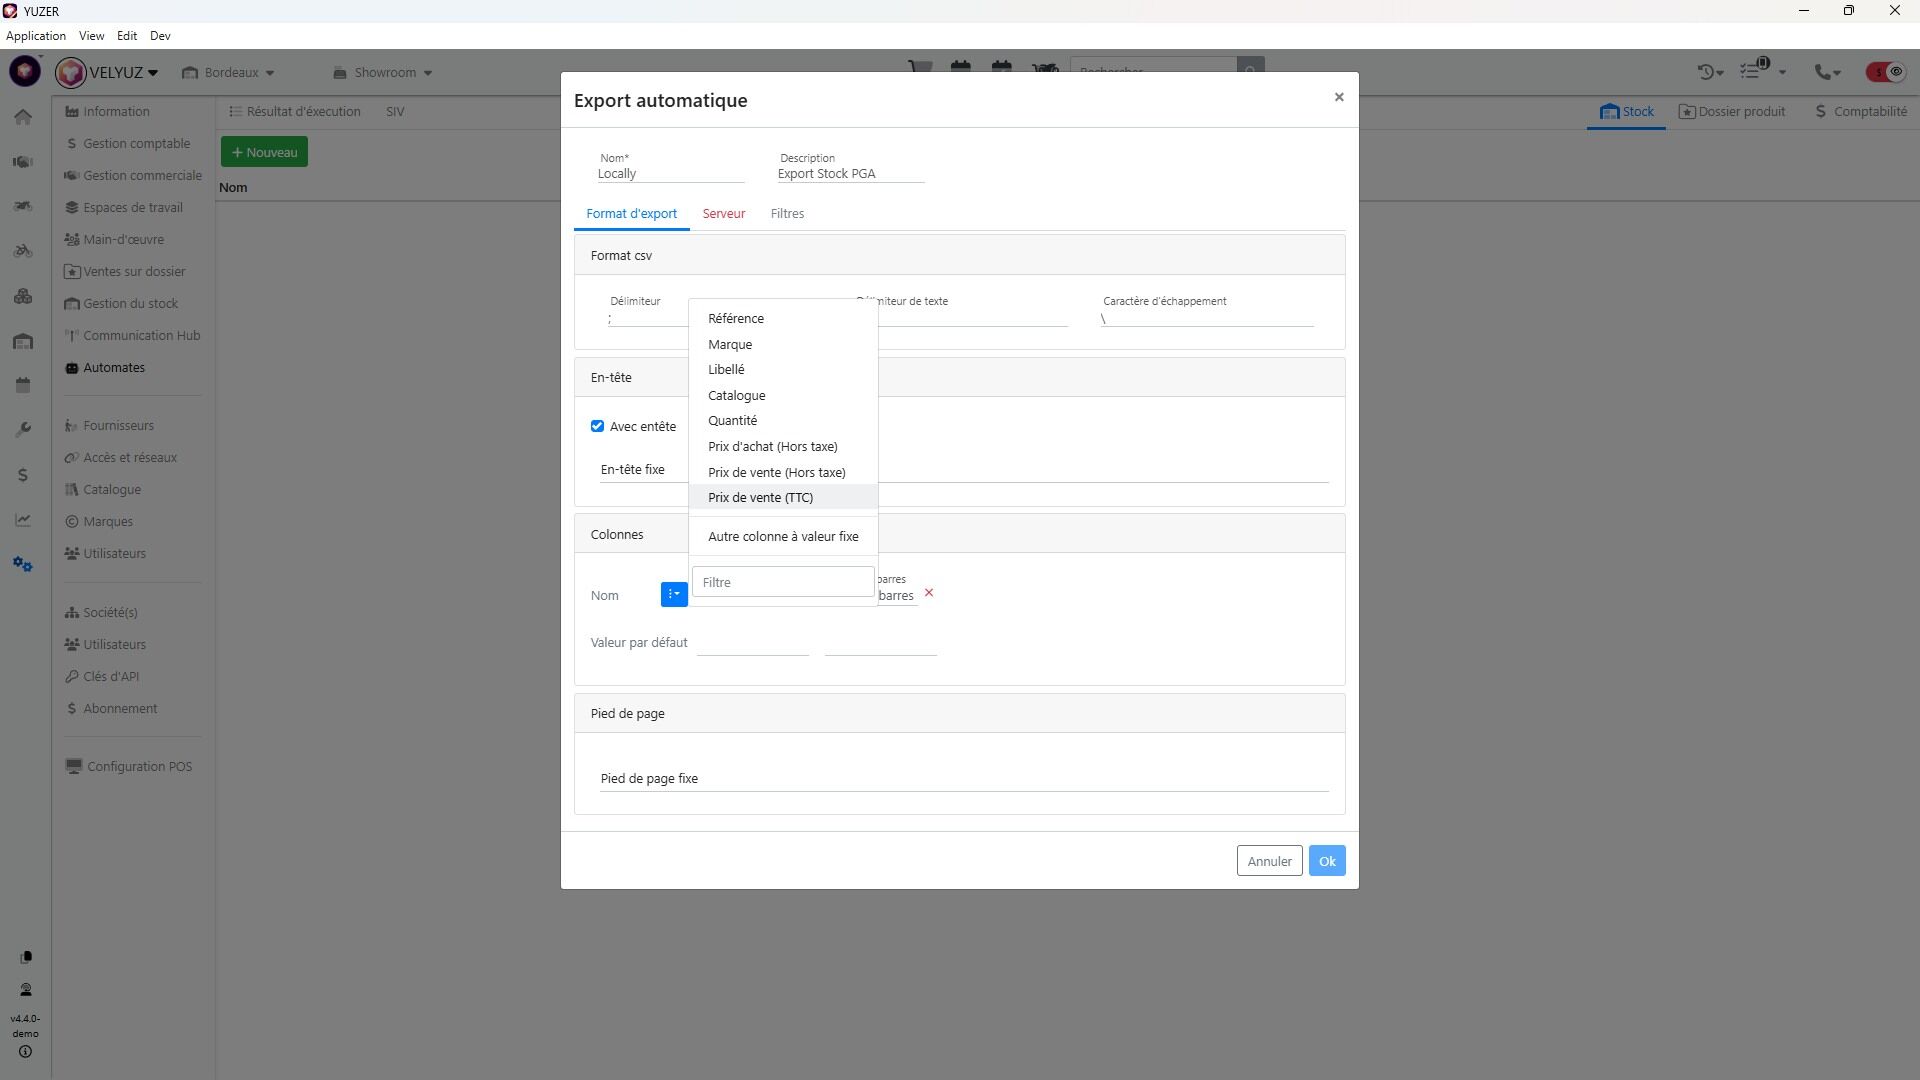The height and width of the screenshot is (1080, 1920).
Task: Uncheck the Avec entête checkbox
Action: (598, 426)
